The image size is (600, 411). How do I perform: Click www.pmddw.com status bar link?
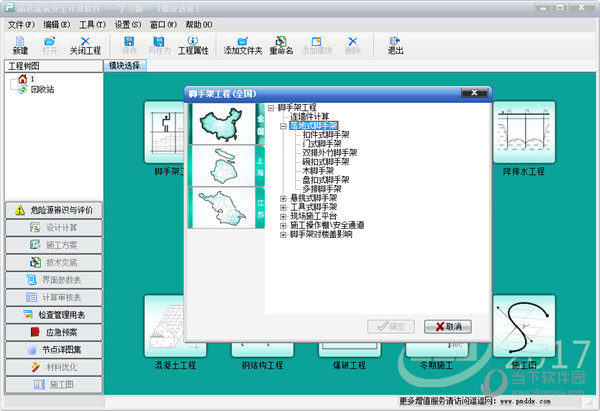coord(525,401)
